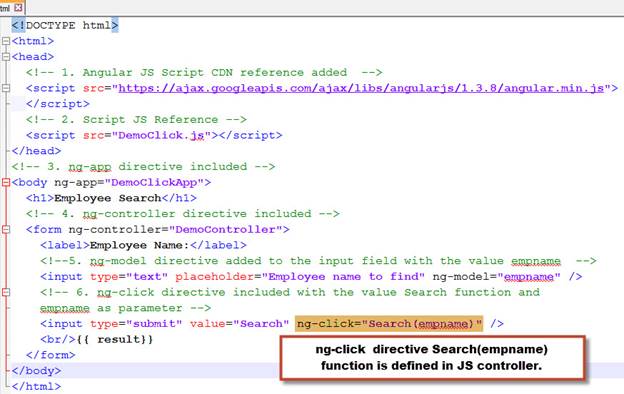
Task: Collapse the ng-click comment fold marker
Action: (6, 292)
